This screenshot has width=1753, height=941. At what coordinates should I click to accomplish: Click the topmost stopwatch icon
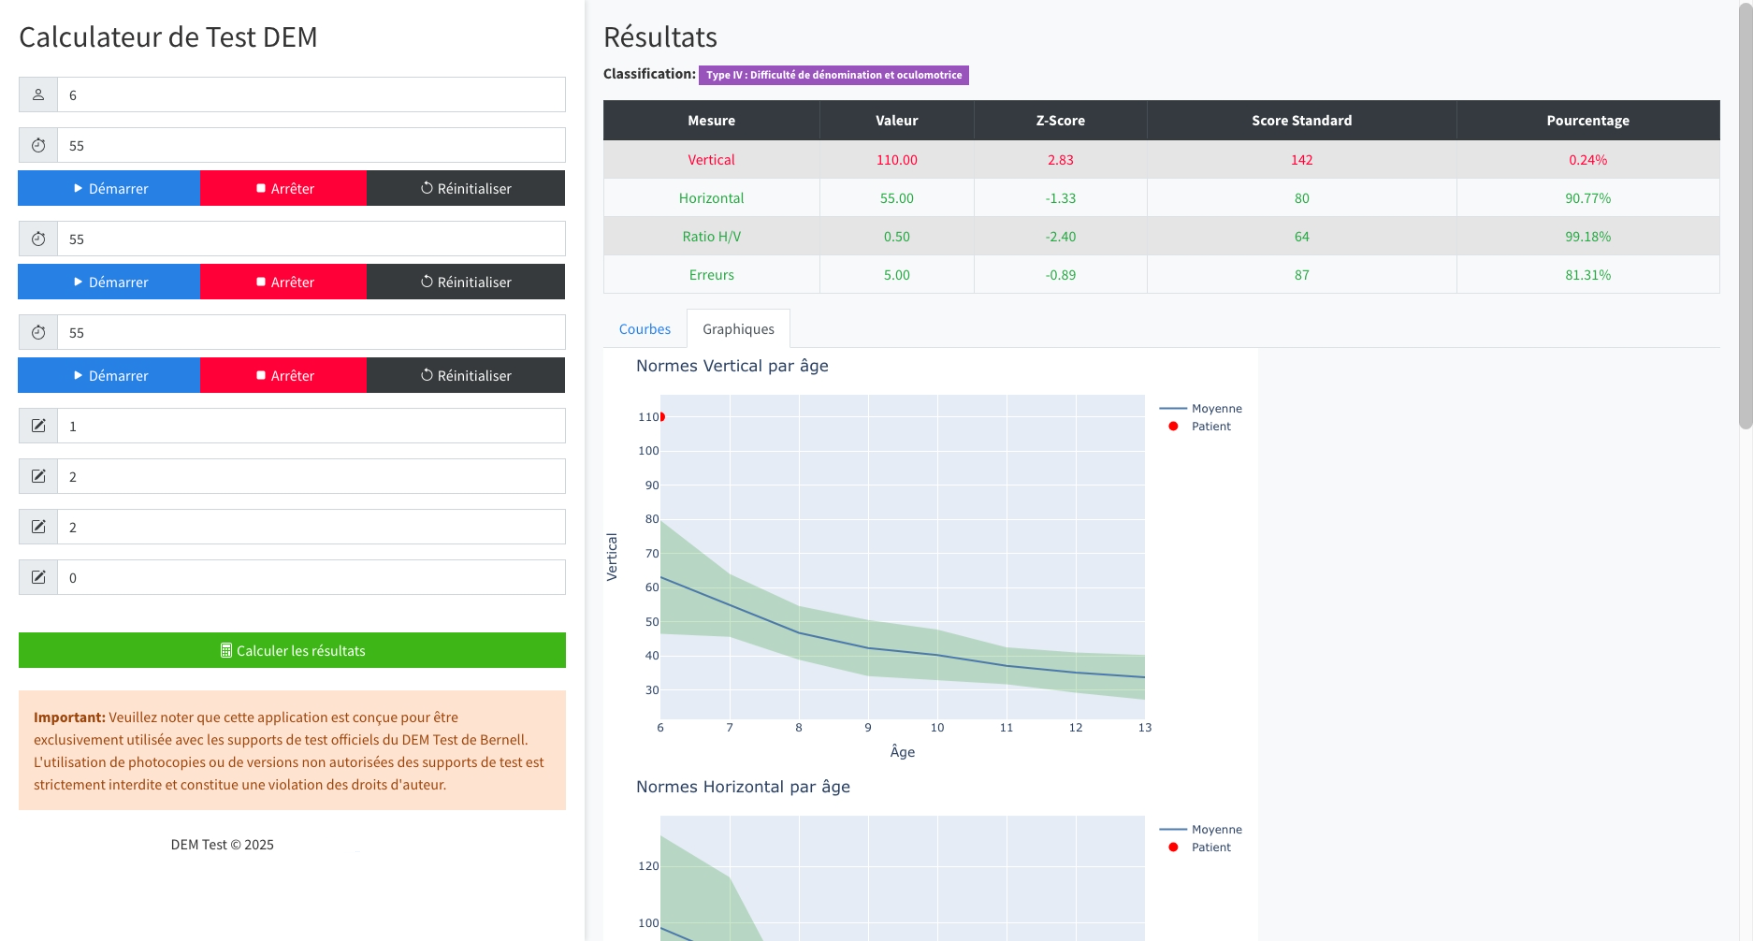(x=38, y=145)
